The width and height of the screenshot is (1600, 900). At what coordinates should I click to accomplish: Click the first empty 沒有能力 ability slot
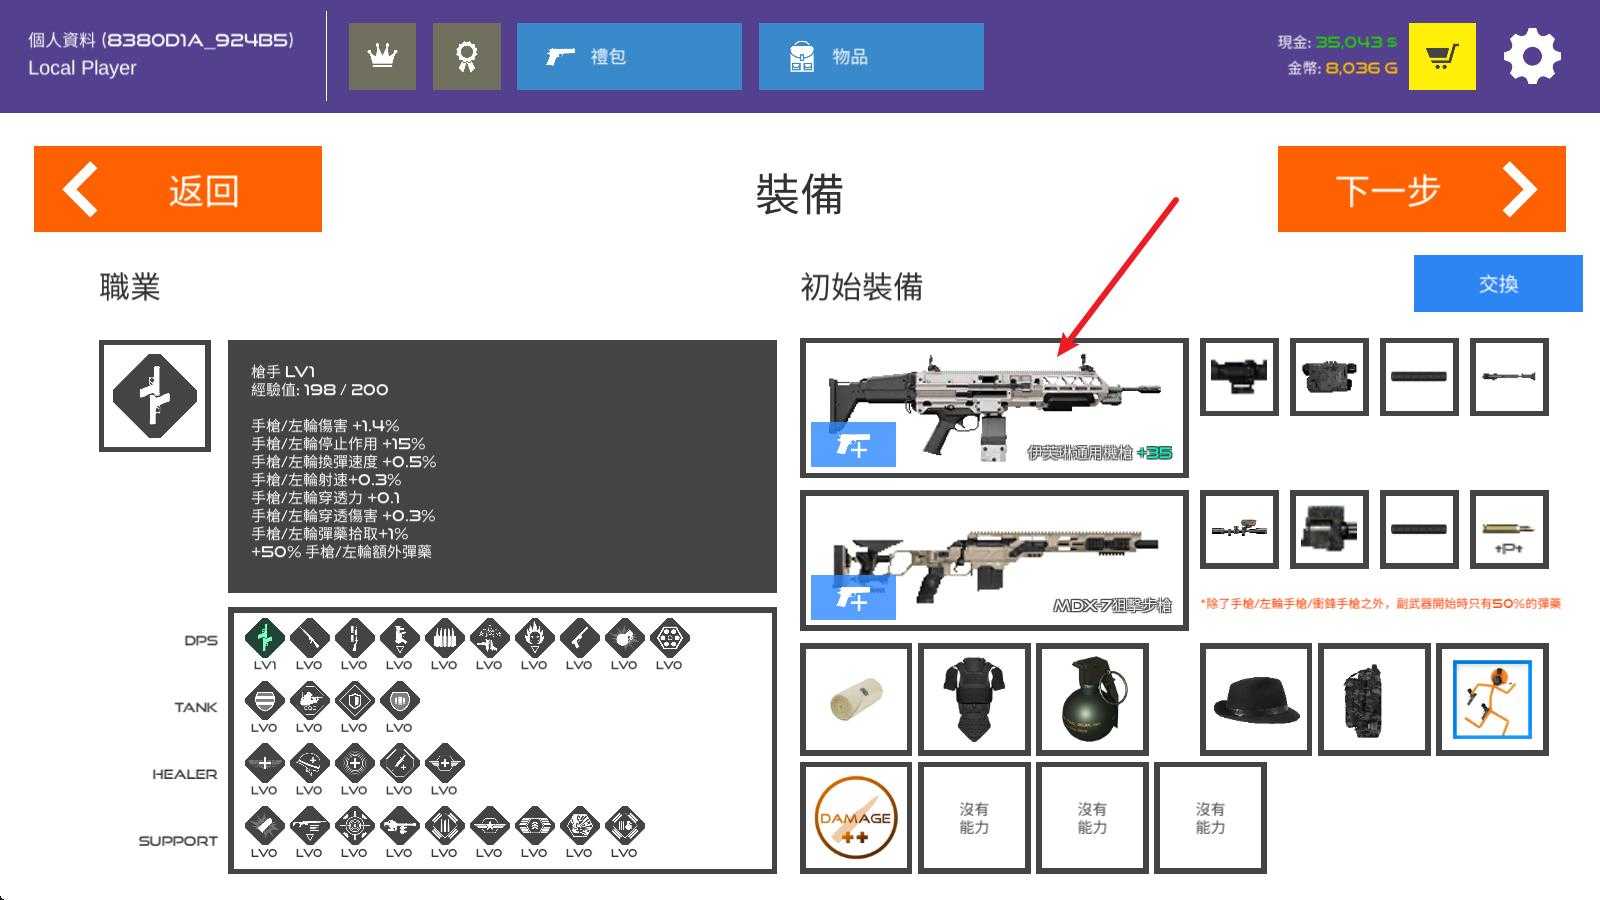point(974,817)
